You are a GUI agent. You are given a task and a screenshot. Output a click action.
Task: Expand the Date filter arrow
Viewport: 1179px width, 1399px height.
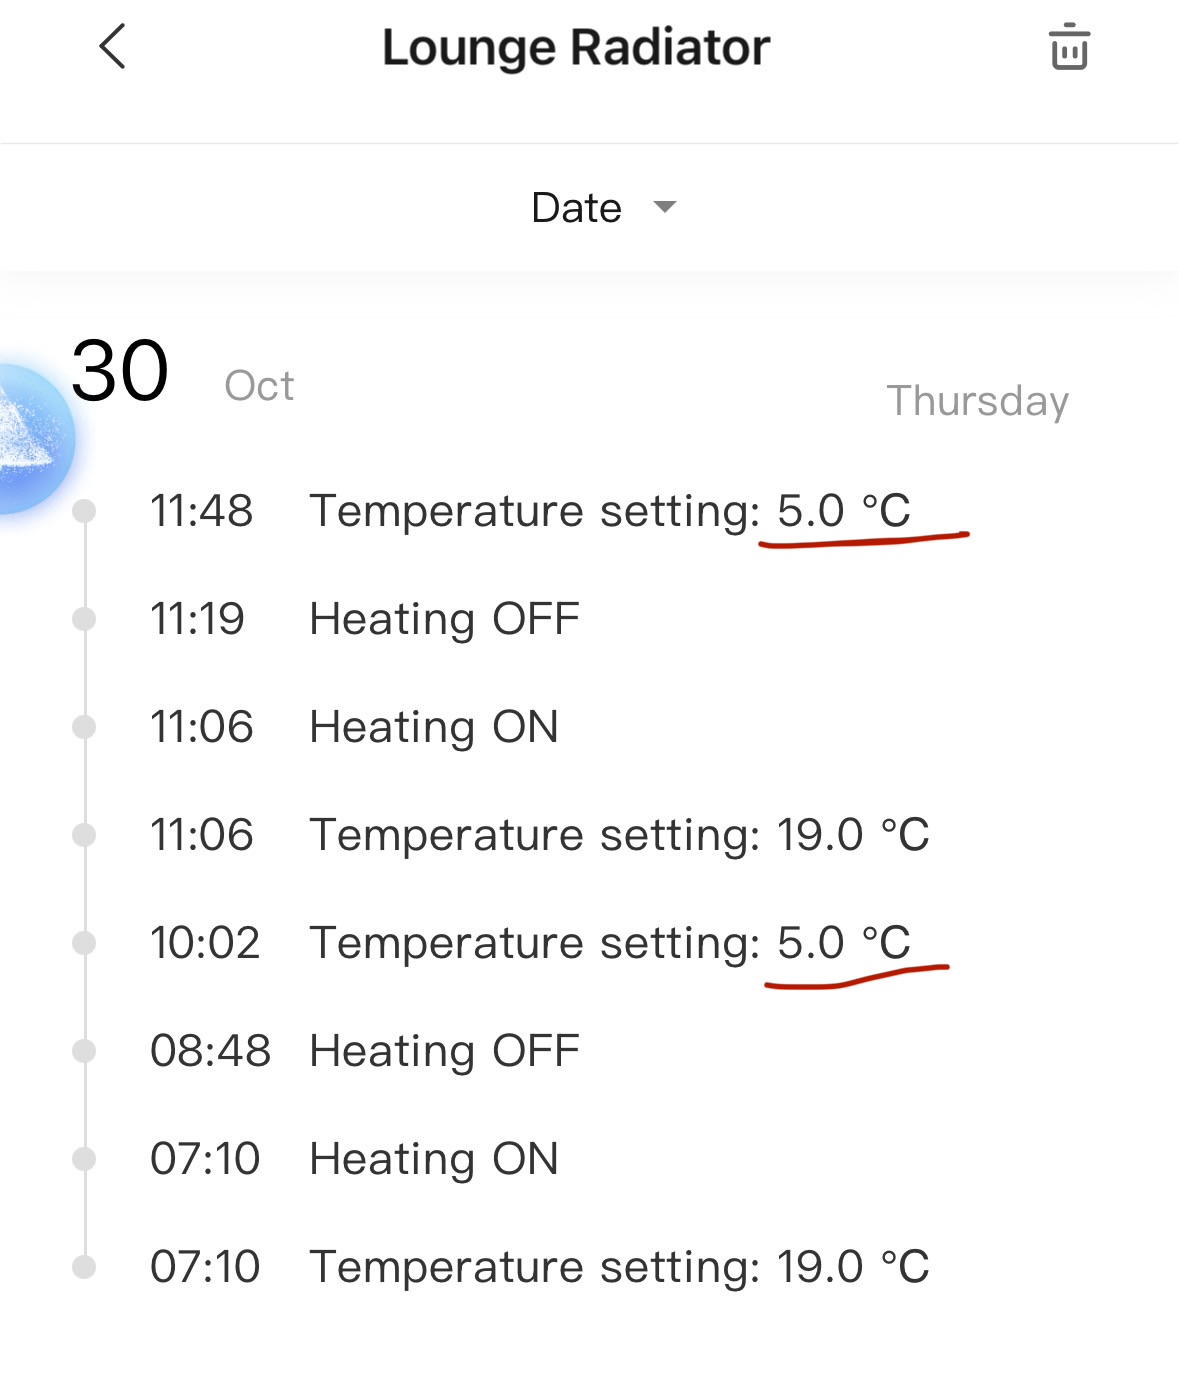[x=665, y=207]
